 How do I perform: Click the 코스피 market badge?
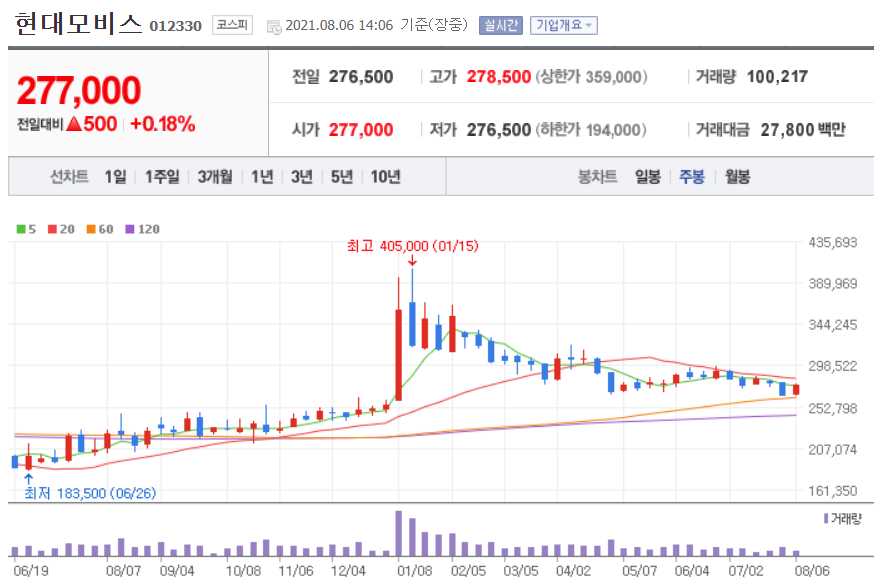(232, 25)
